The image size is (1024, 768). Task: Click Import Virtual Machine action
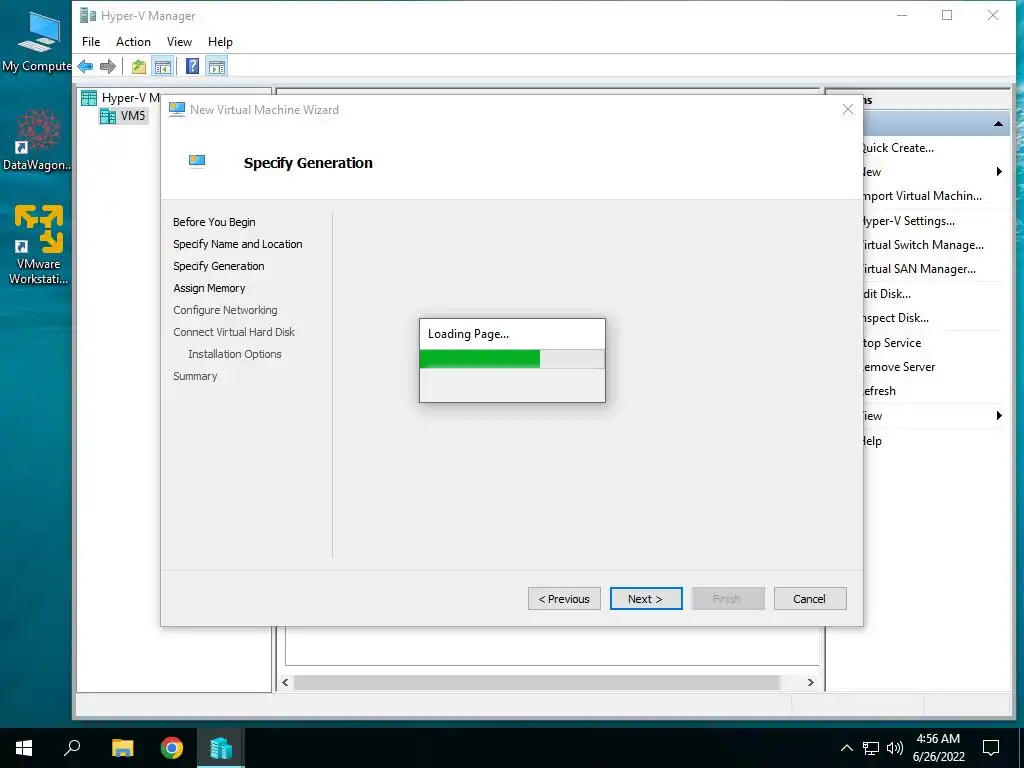coord(922,197)
